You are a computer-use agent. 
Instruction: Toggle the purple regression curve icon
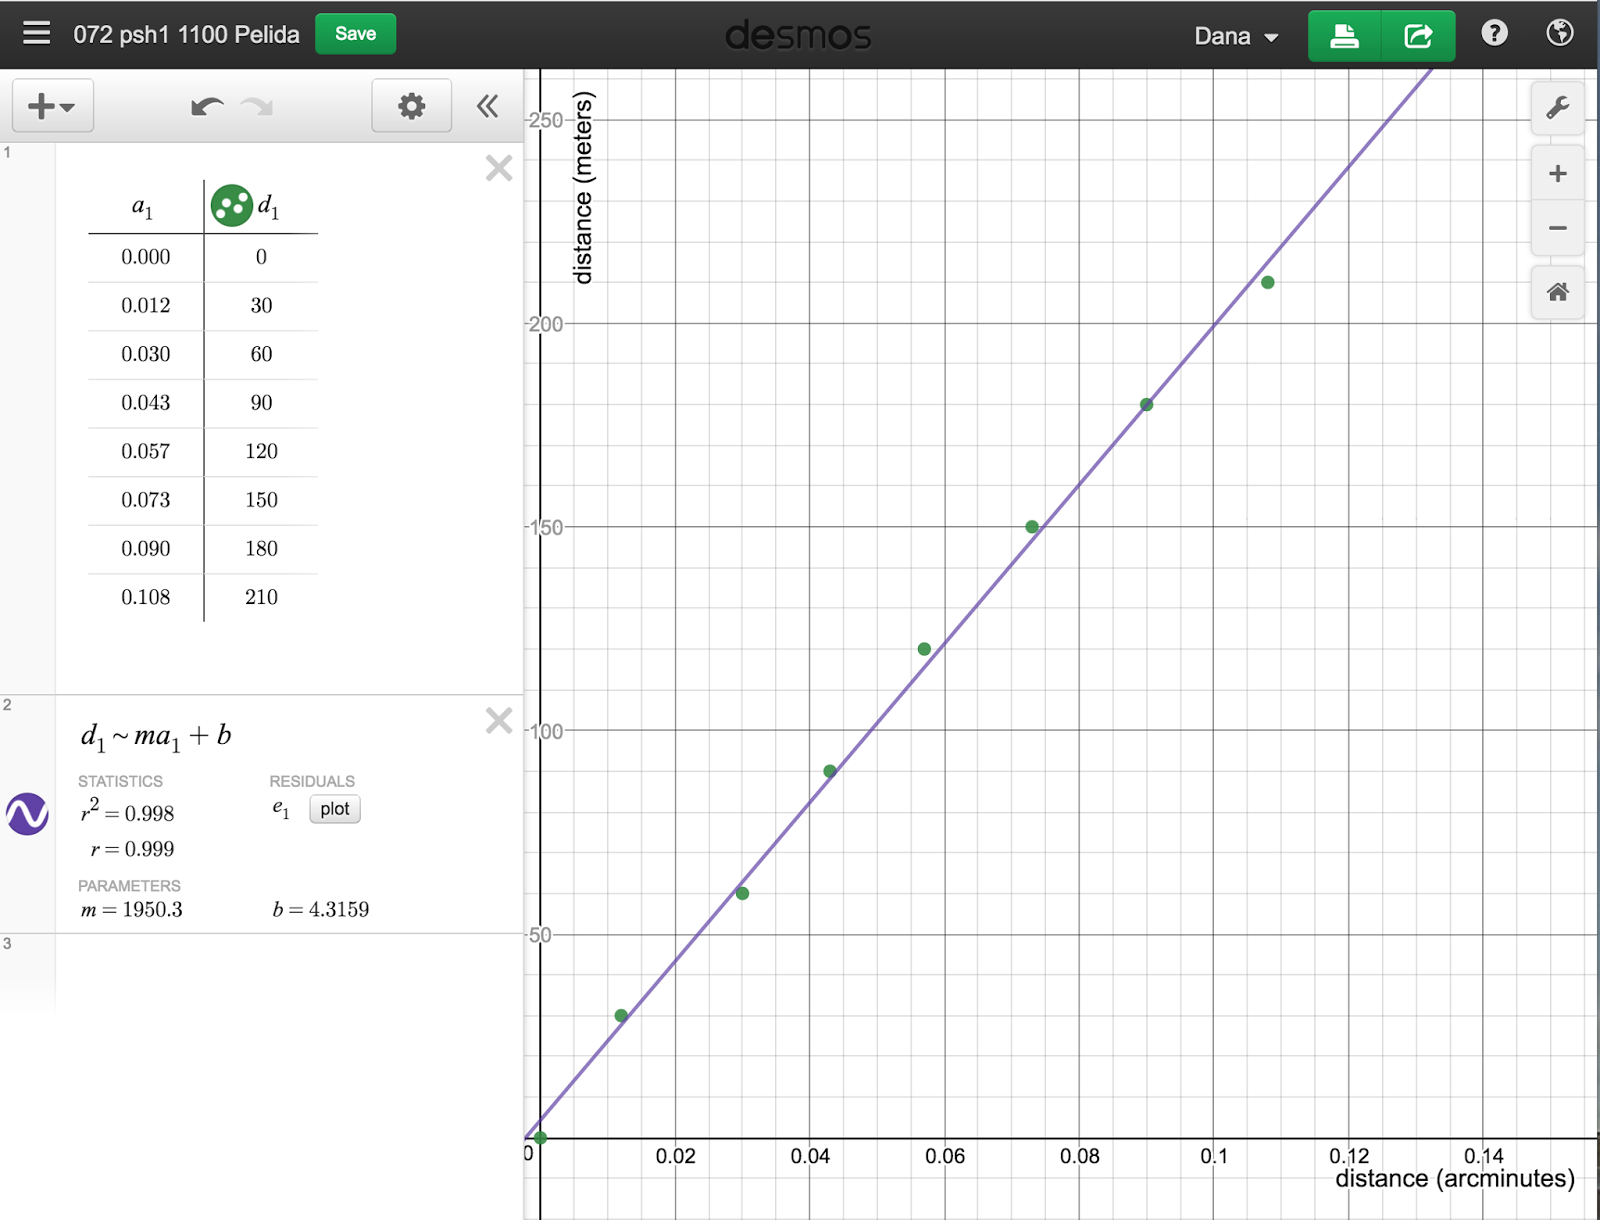point(28,813)
